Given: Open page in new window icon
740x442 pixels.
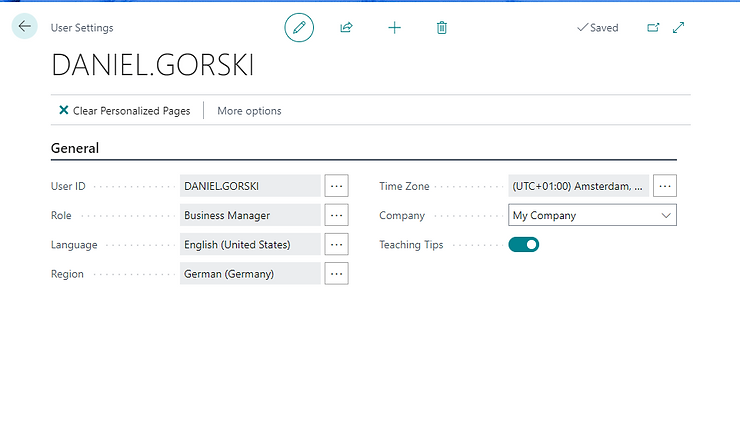Looking at the screenshot, I should click(x=653, y=28).
